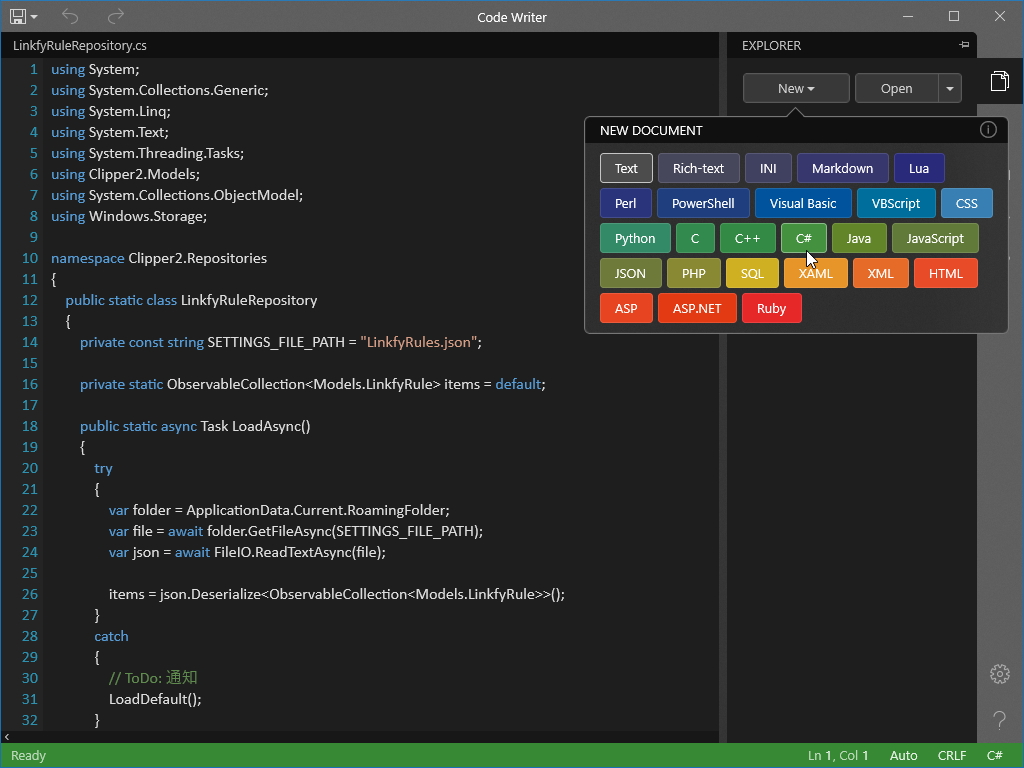This screenshot has width=1024, height=768.
Task: Click the Ready status text
Action: pos(29,756)
